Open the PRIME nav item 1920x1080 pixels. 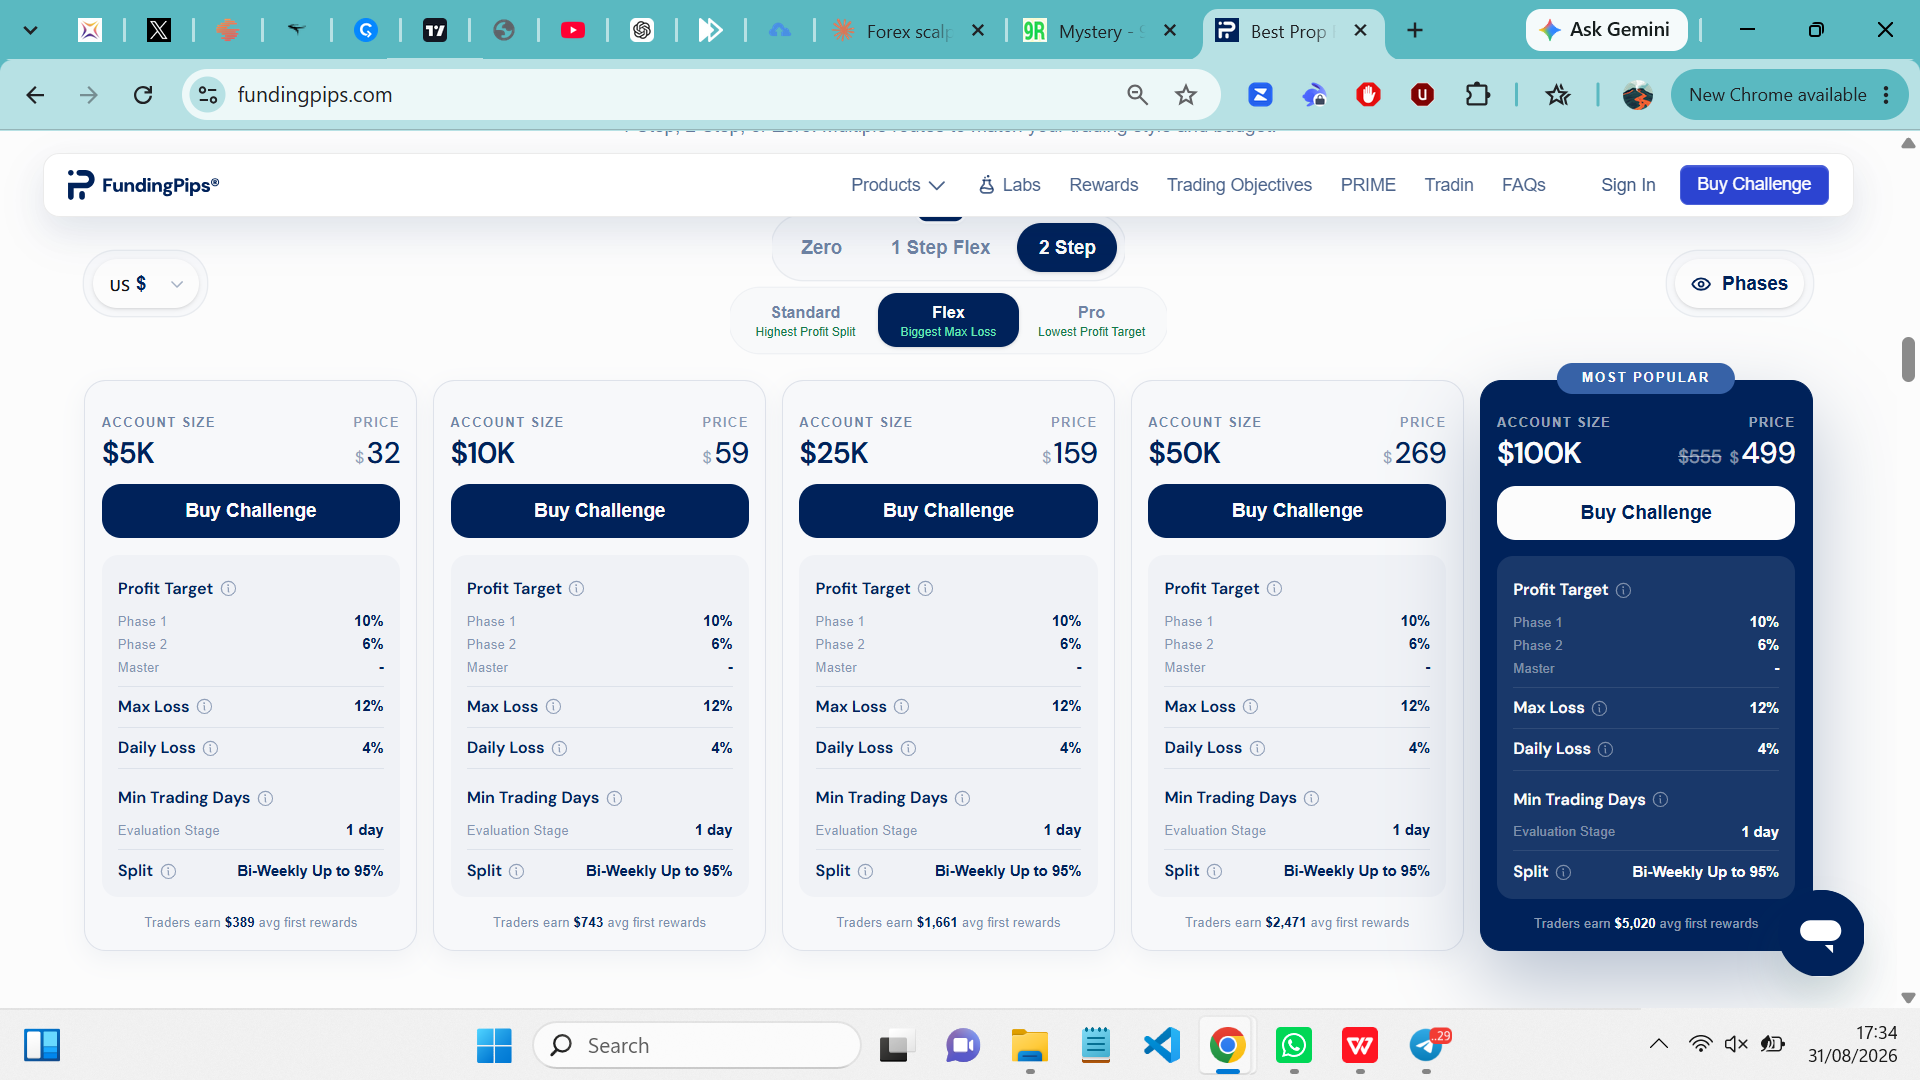[x=1367, y=185]
